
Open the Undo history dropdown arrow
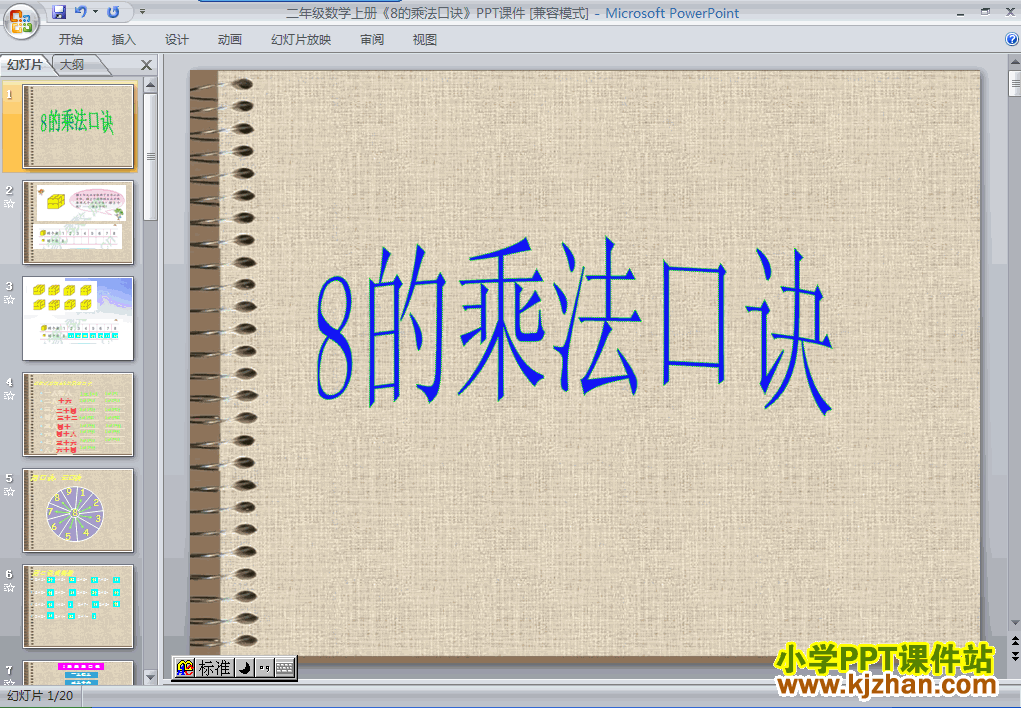coord(96,12)
